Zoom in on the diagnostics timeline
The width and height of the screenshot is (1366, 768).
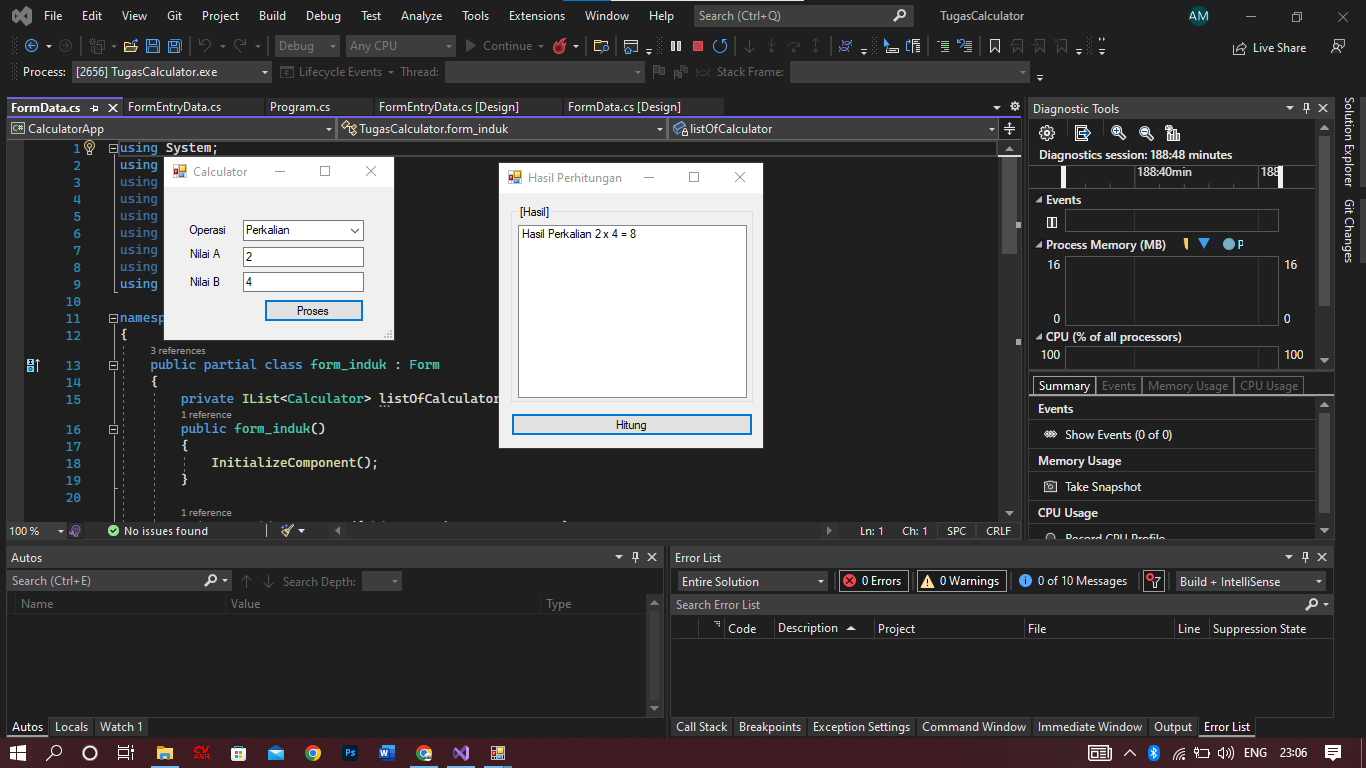click(x=1118, y=133)
